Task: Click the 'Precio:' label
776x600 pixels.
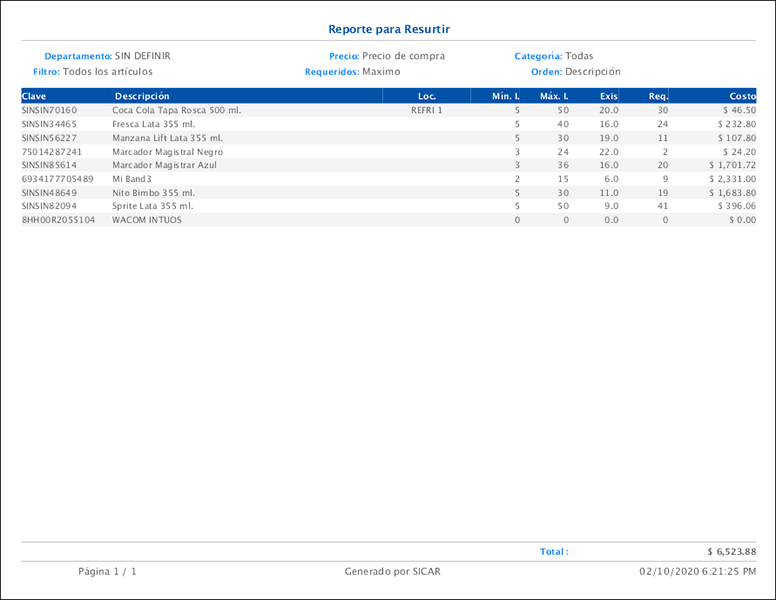Action: click(344, 56)
